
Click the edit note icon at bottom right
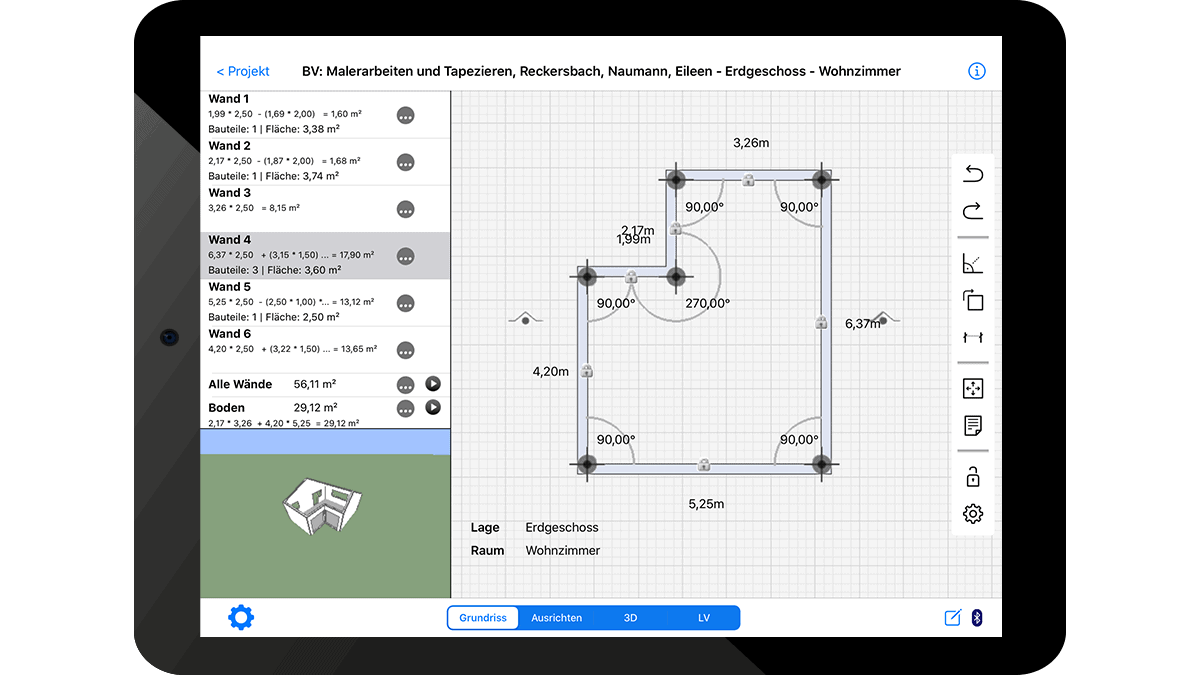click(x=952, y=618)
